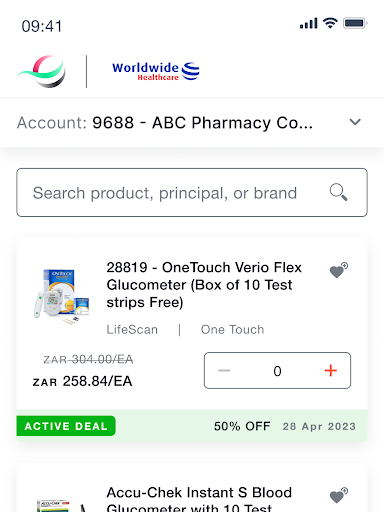Increase OneTouch quantity with red plus
The image size is (384, 512).
[x=331, y=371]
